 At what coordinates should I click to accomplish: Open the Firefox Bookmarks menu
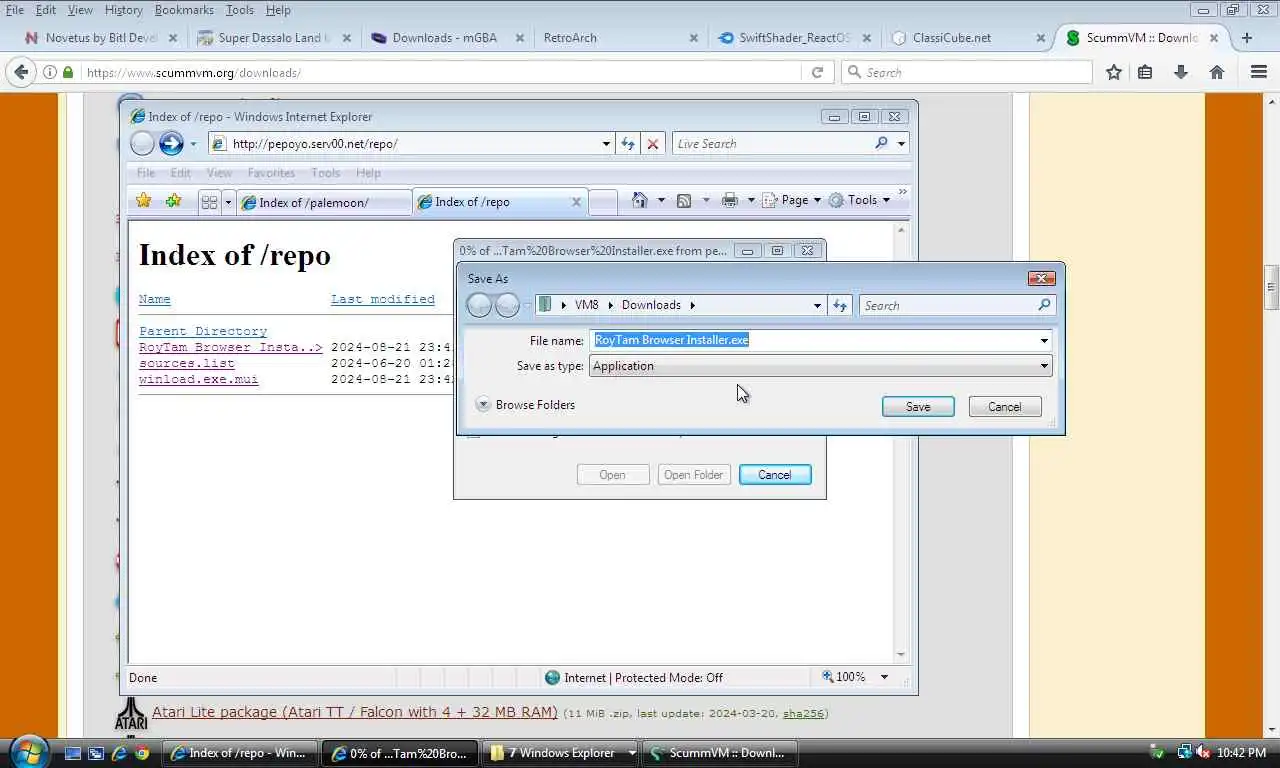(184, 10)
